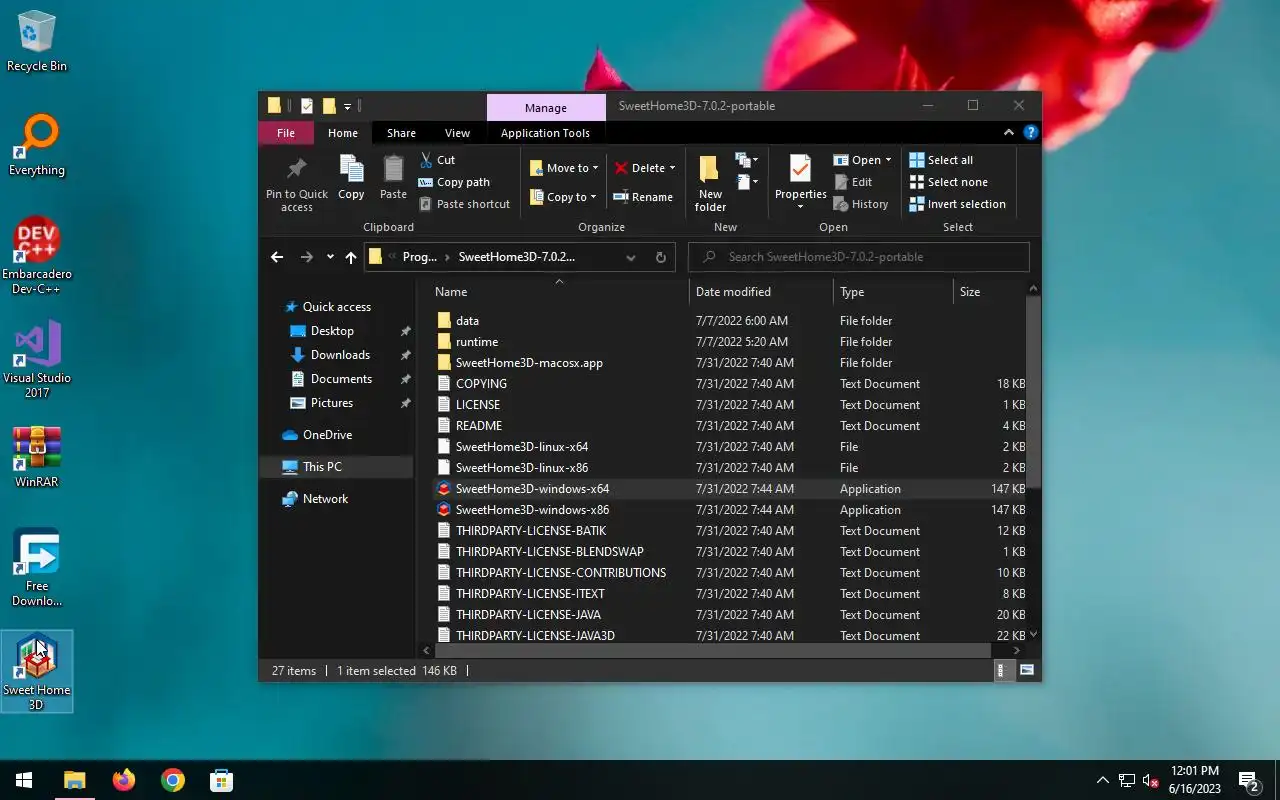Click Edit in the Open group
The height and width of the screenshot is (800, 1280).
click(x=853, y=182)
